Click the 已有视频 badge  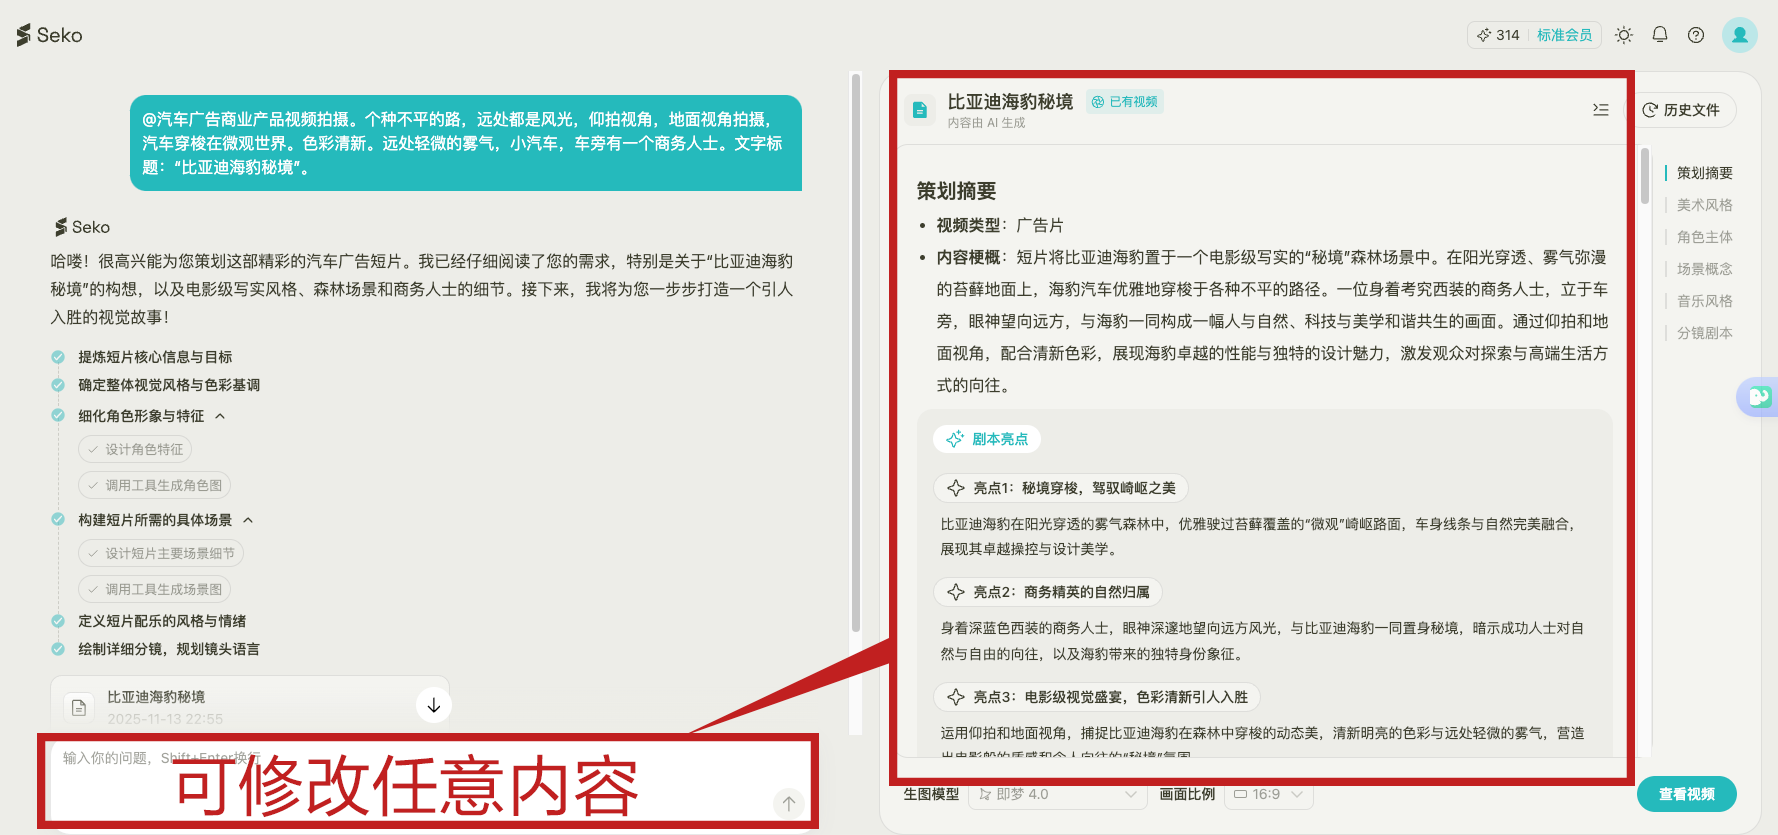1125,102
